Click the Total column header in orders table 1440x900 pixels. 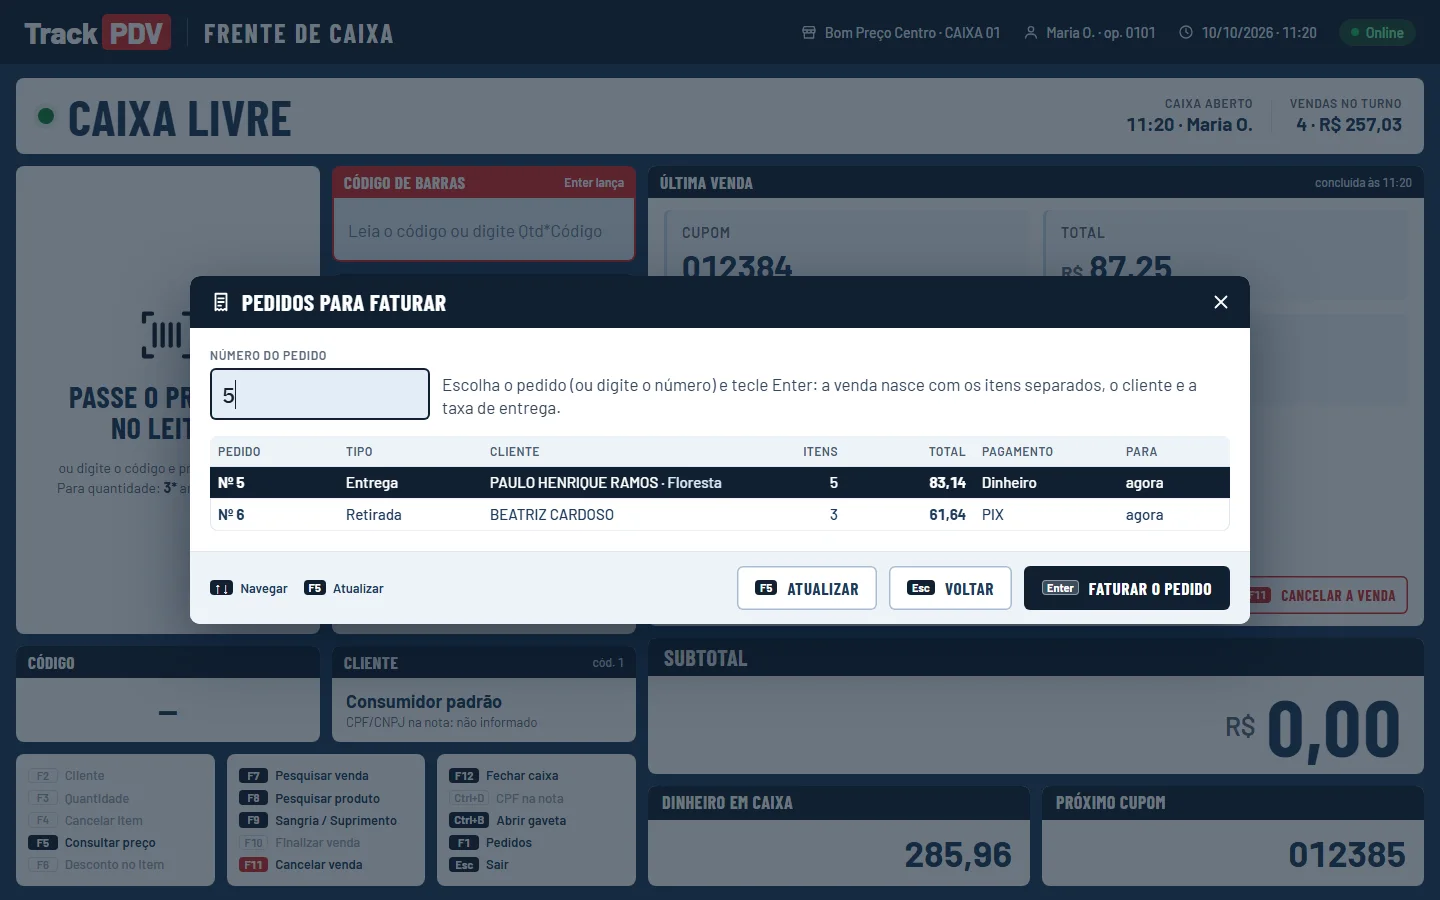pos(947,452)
